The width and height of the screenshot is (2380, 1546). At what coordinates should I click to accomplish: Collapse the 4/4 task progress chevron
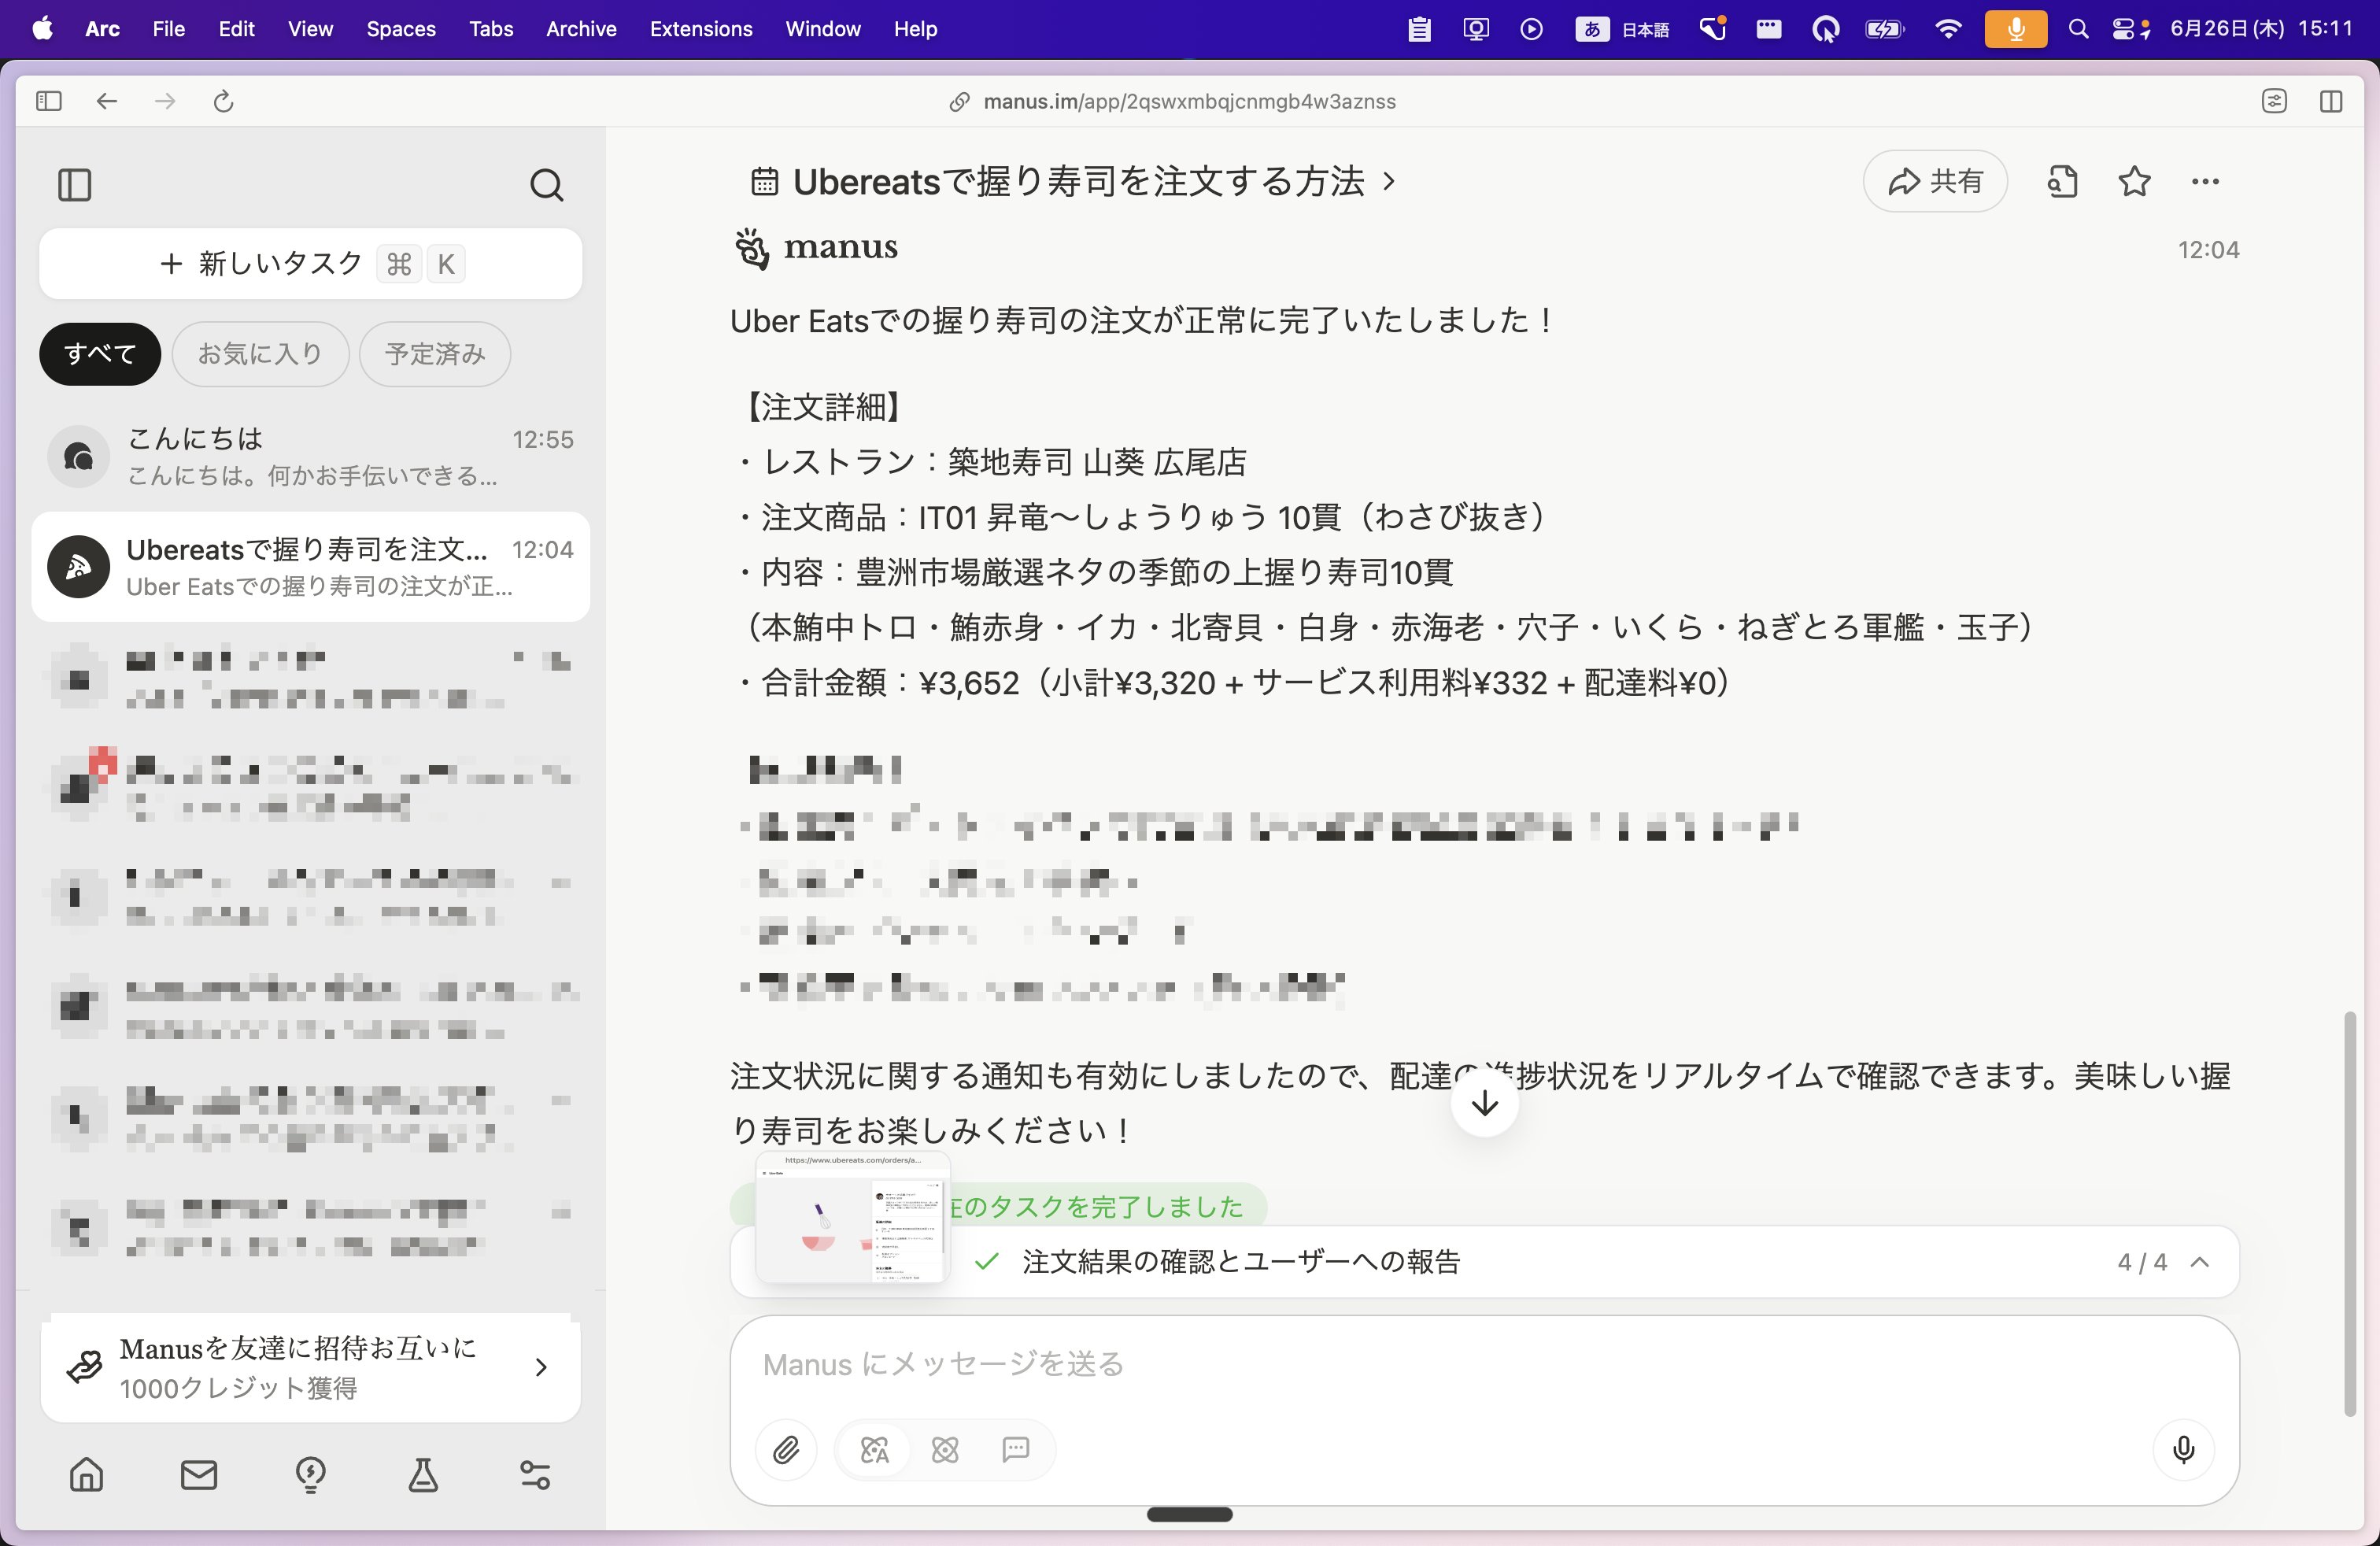[2200, 1262]
